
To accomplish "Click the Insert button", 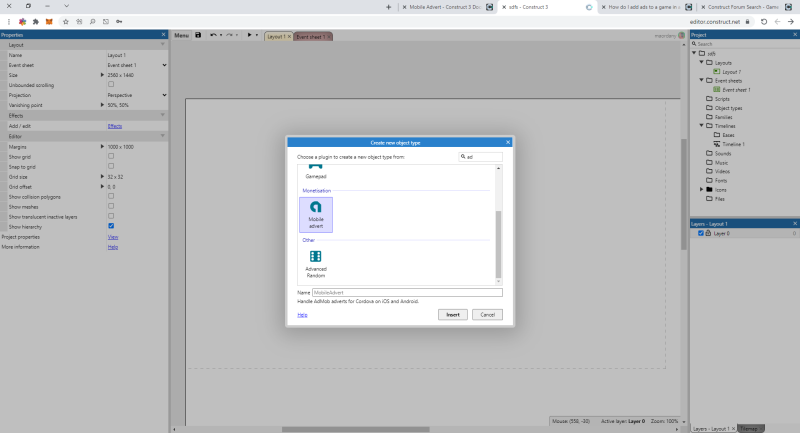I will pos(453,315).
